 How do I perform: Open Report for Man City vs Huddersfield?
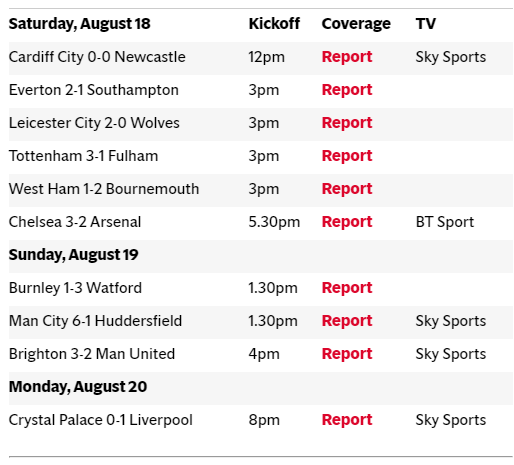tap(347, 321)
